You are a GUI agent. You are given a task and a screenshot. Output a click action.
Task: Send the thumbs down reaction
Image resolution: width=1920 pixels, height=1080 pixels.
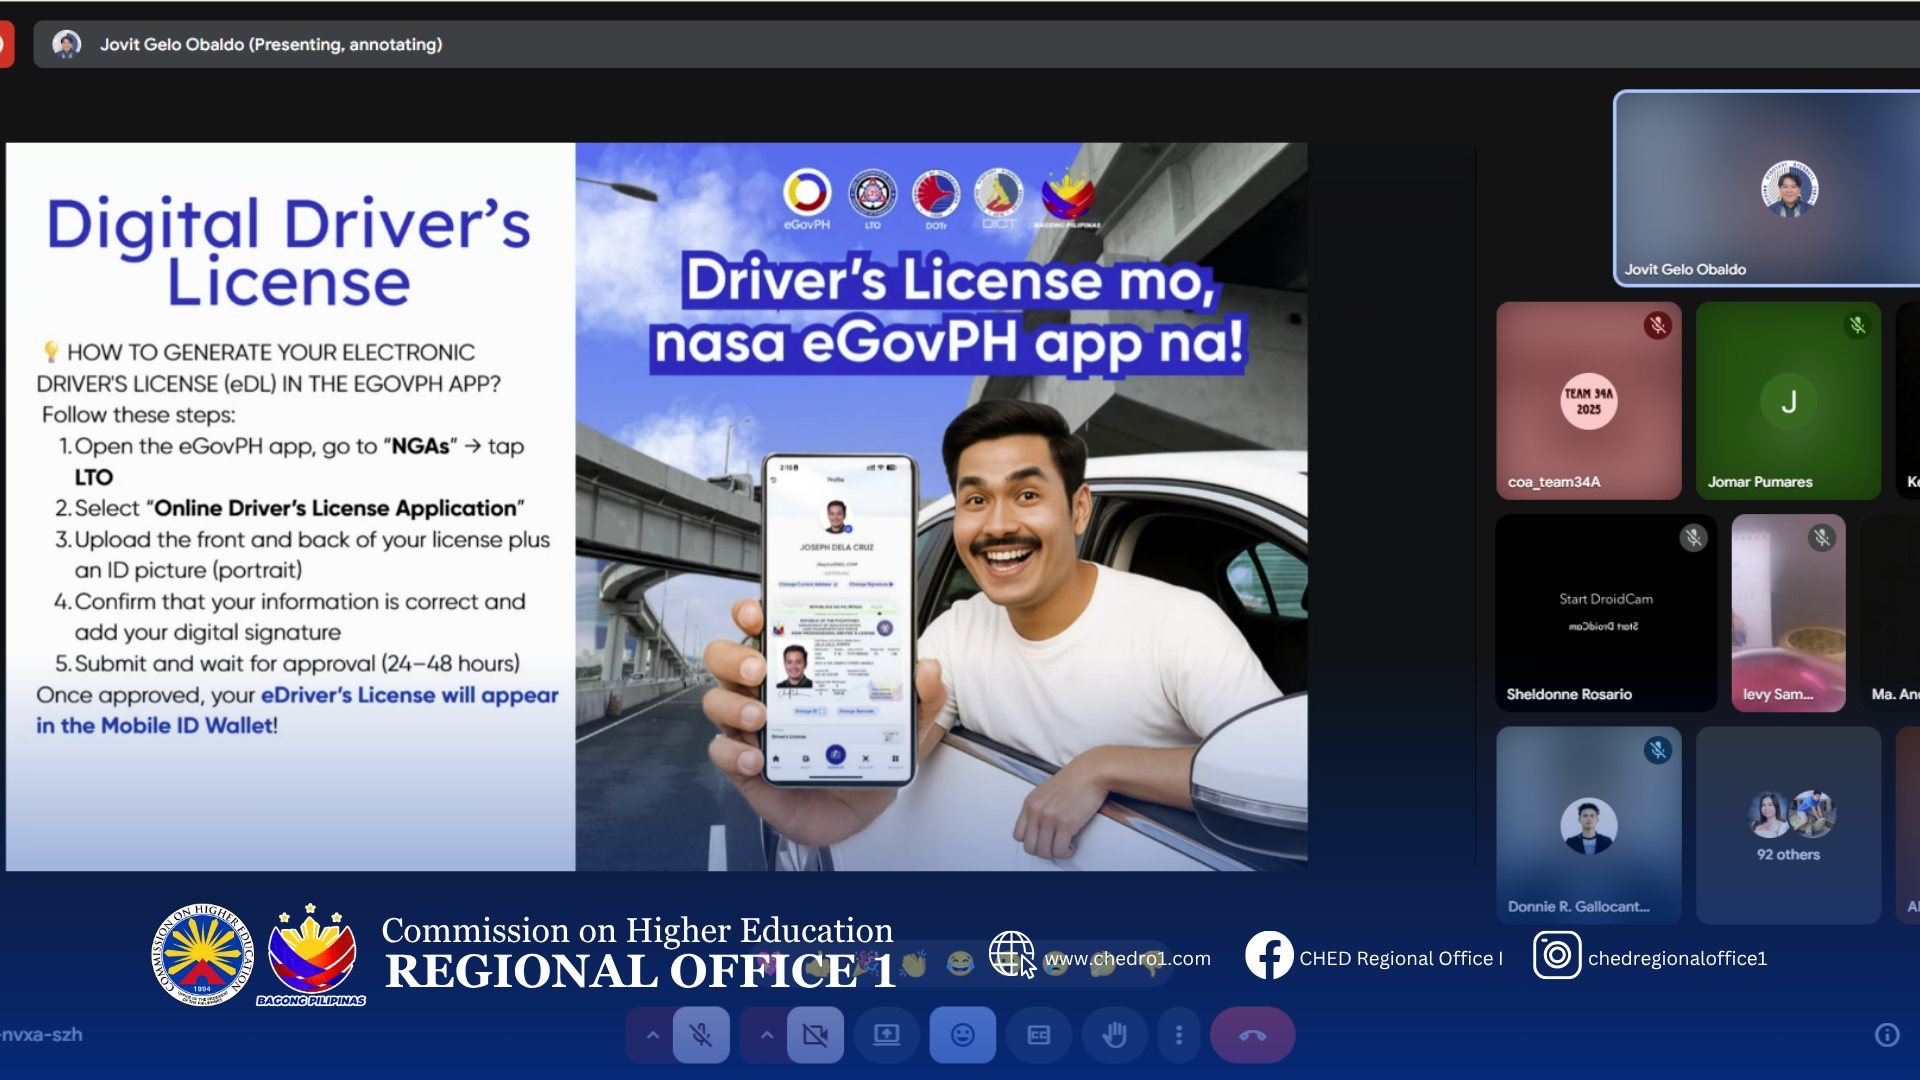(1152, 964)
